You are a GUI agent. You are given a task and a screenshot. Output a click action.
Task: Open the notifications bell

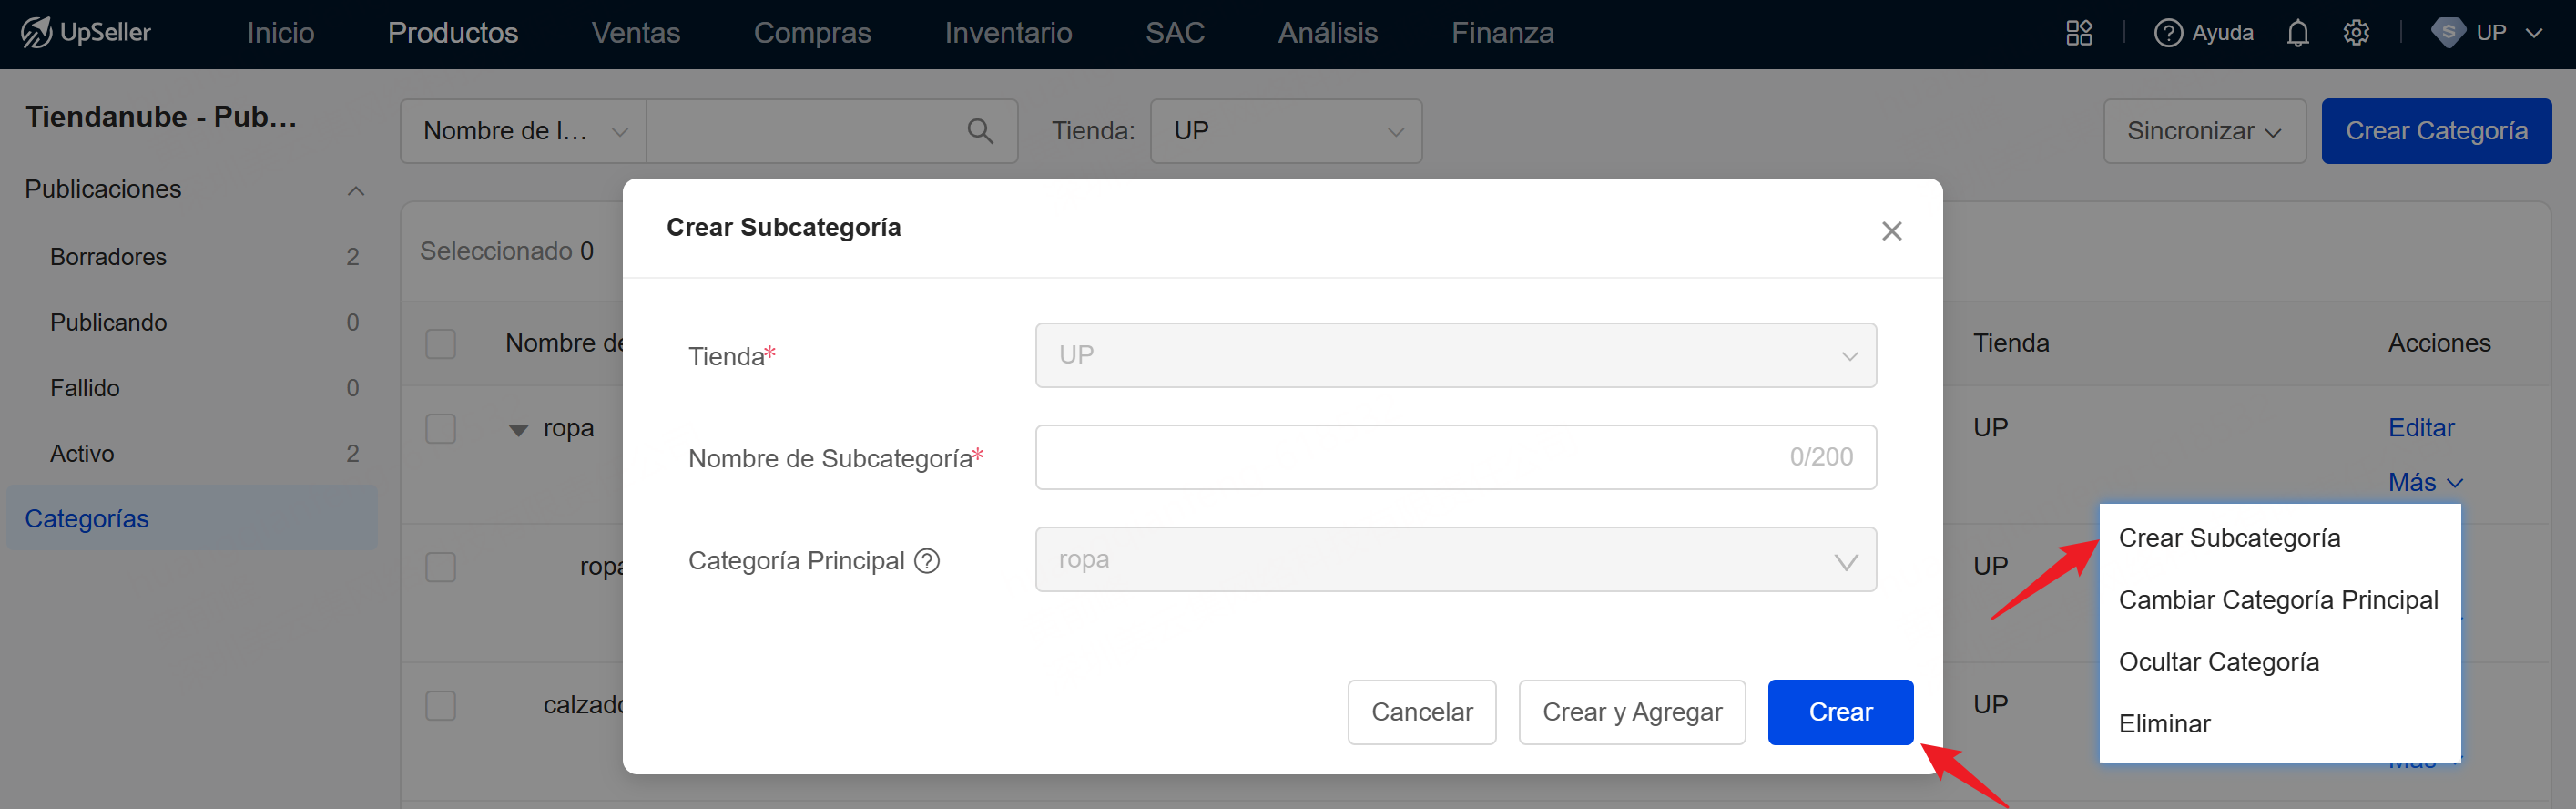click(2297, 33)
